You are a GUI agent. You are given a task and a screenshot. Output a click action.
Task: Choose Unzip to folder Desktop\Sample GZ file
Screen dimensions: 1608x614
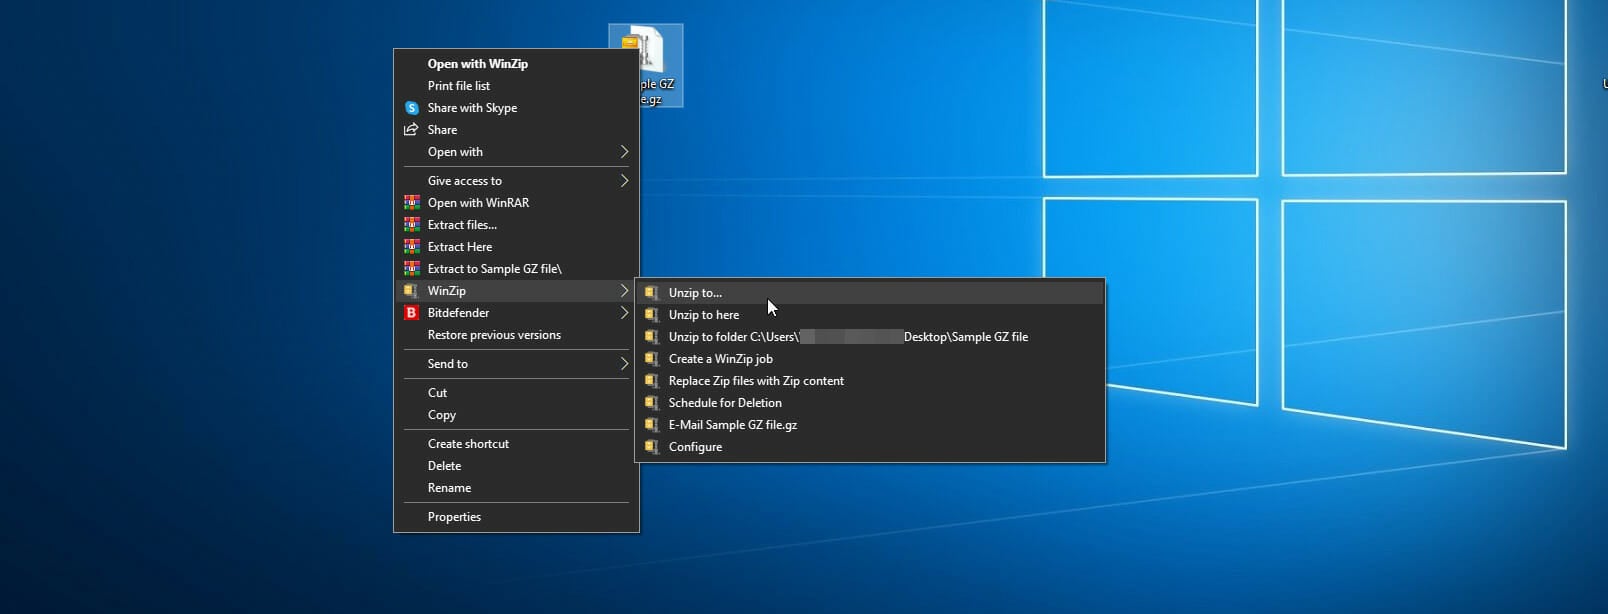(870, 337)
